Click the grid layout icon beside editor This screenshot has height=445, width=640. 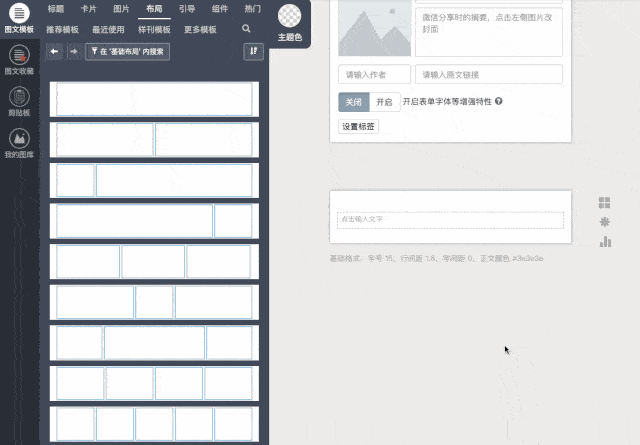click(x=604, y=202)
